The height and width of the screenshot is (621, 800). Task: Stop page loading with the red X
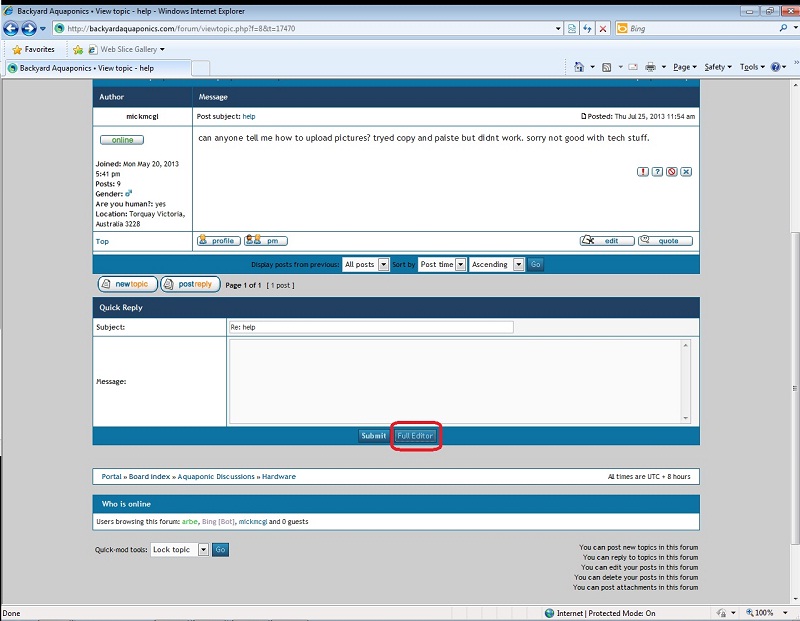click(601, 29)
